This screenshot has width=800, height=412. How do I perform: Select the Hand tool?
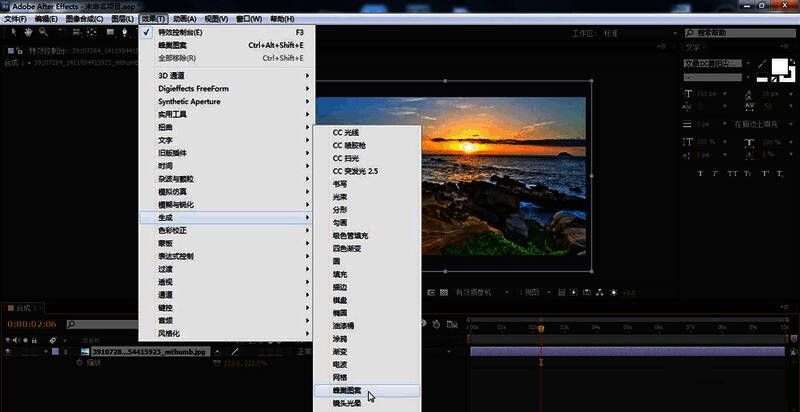coord(26,32)
